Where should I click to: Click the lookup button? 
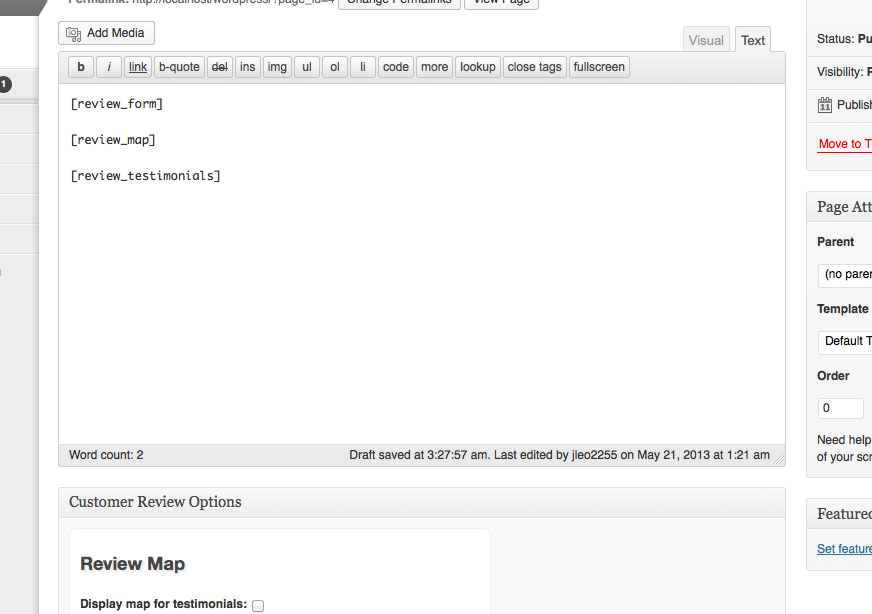[478, 67]
